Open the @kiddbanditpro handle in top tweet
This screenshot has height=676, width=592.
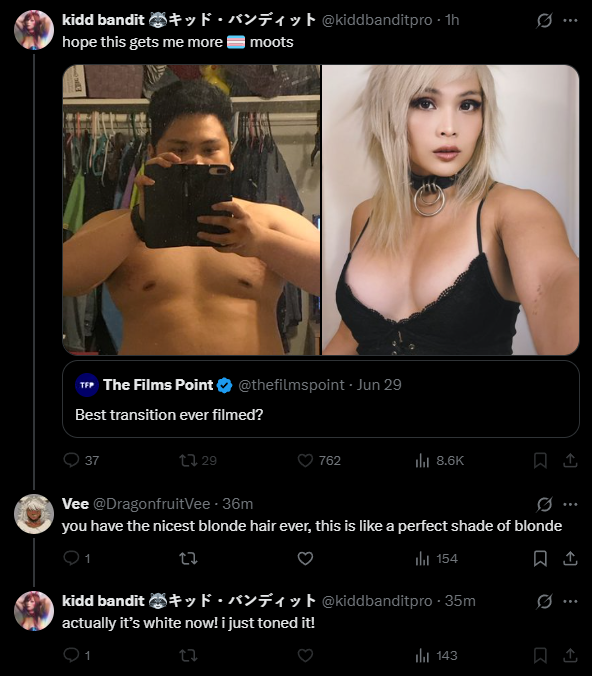pos(377,20)
